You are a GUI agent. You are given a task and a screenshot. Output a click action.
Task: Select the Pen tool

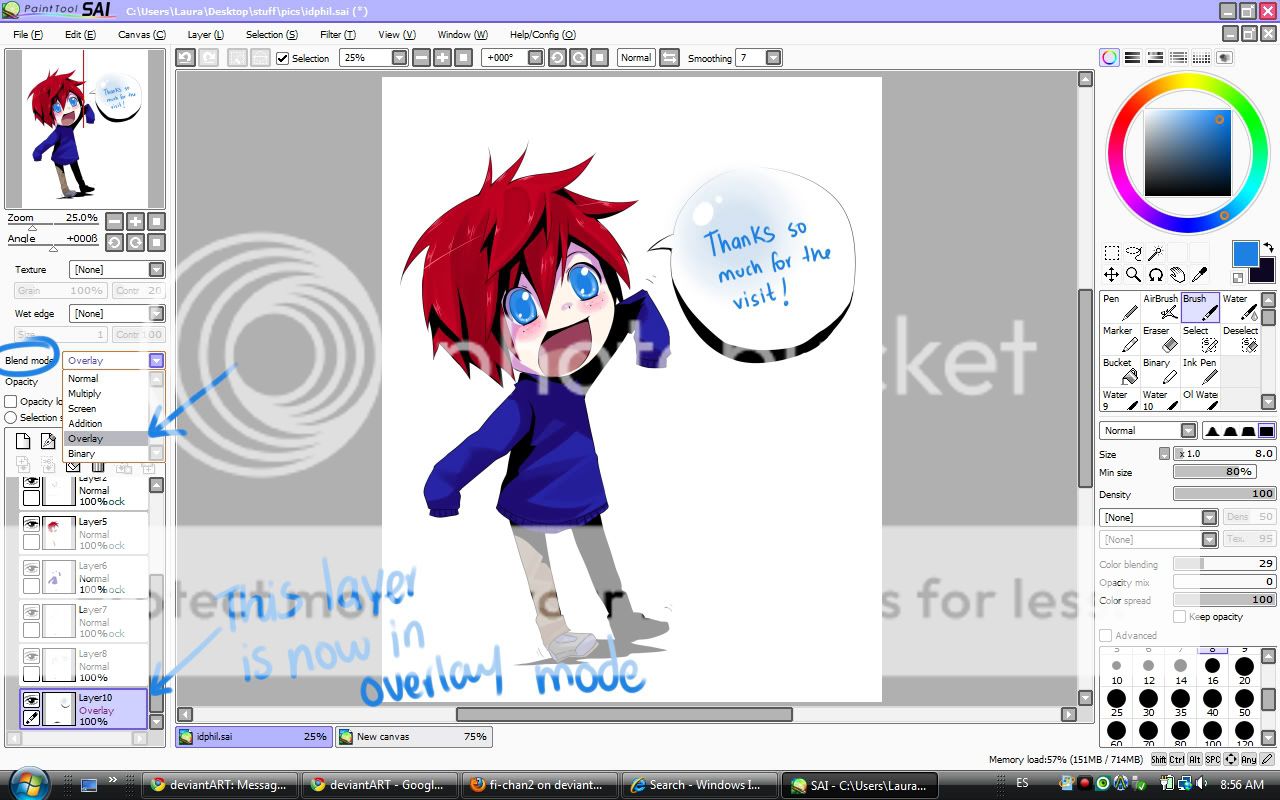pyautogui.click(x=1119, y=307)
